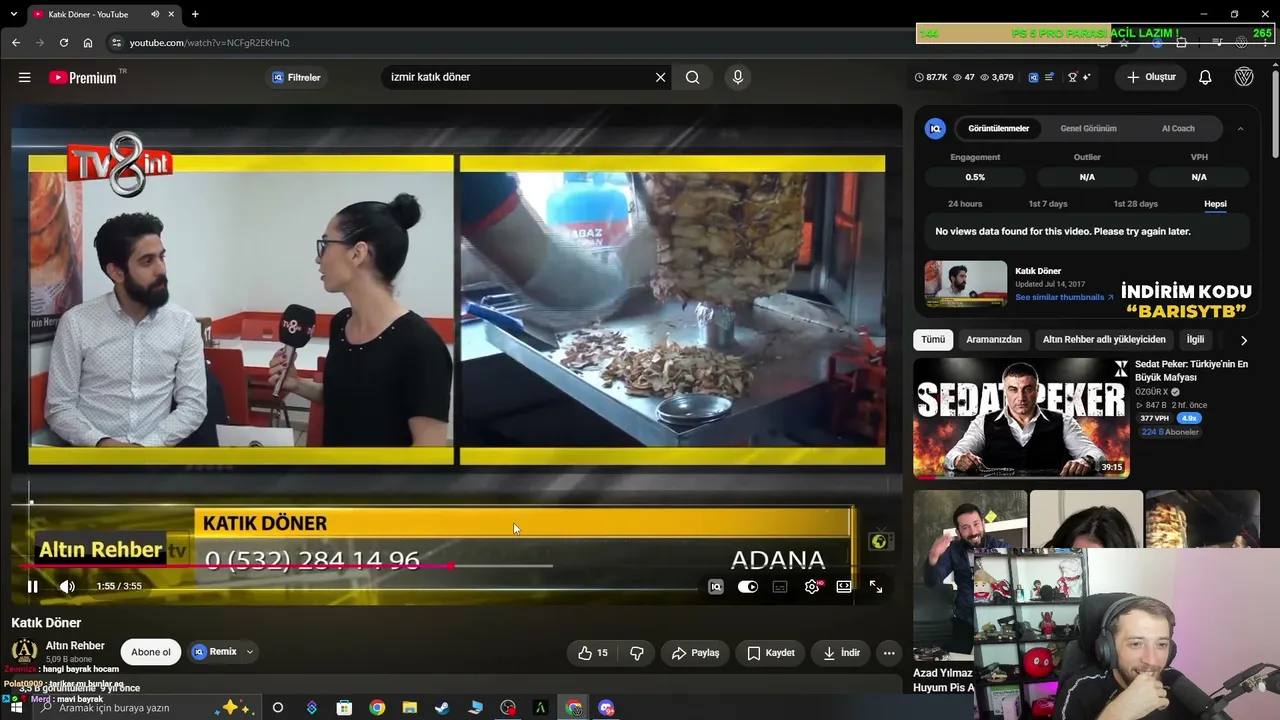Pause the video
Screen dimensions: 1280x720
tap(32, 587)
